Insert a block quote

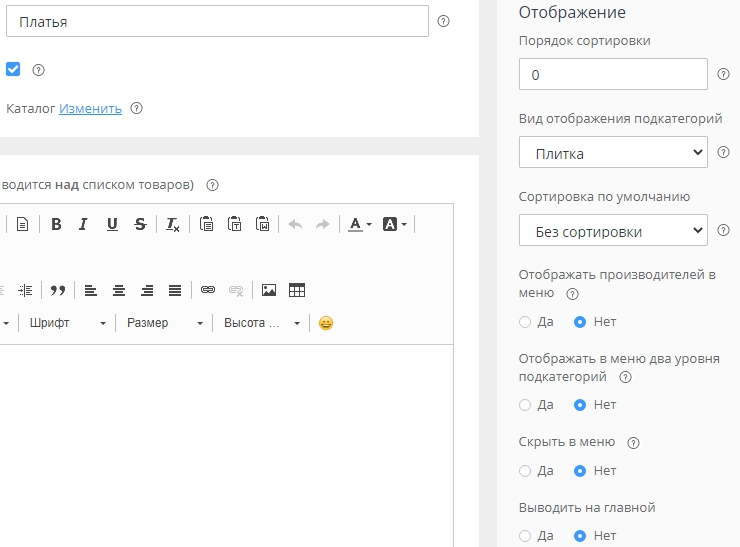coord(57,290)
